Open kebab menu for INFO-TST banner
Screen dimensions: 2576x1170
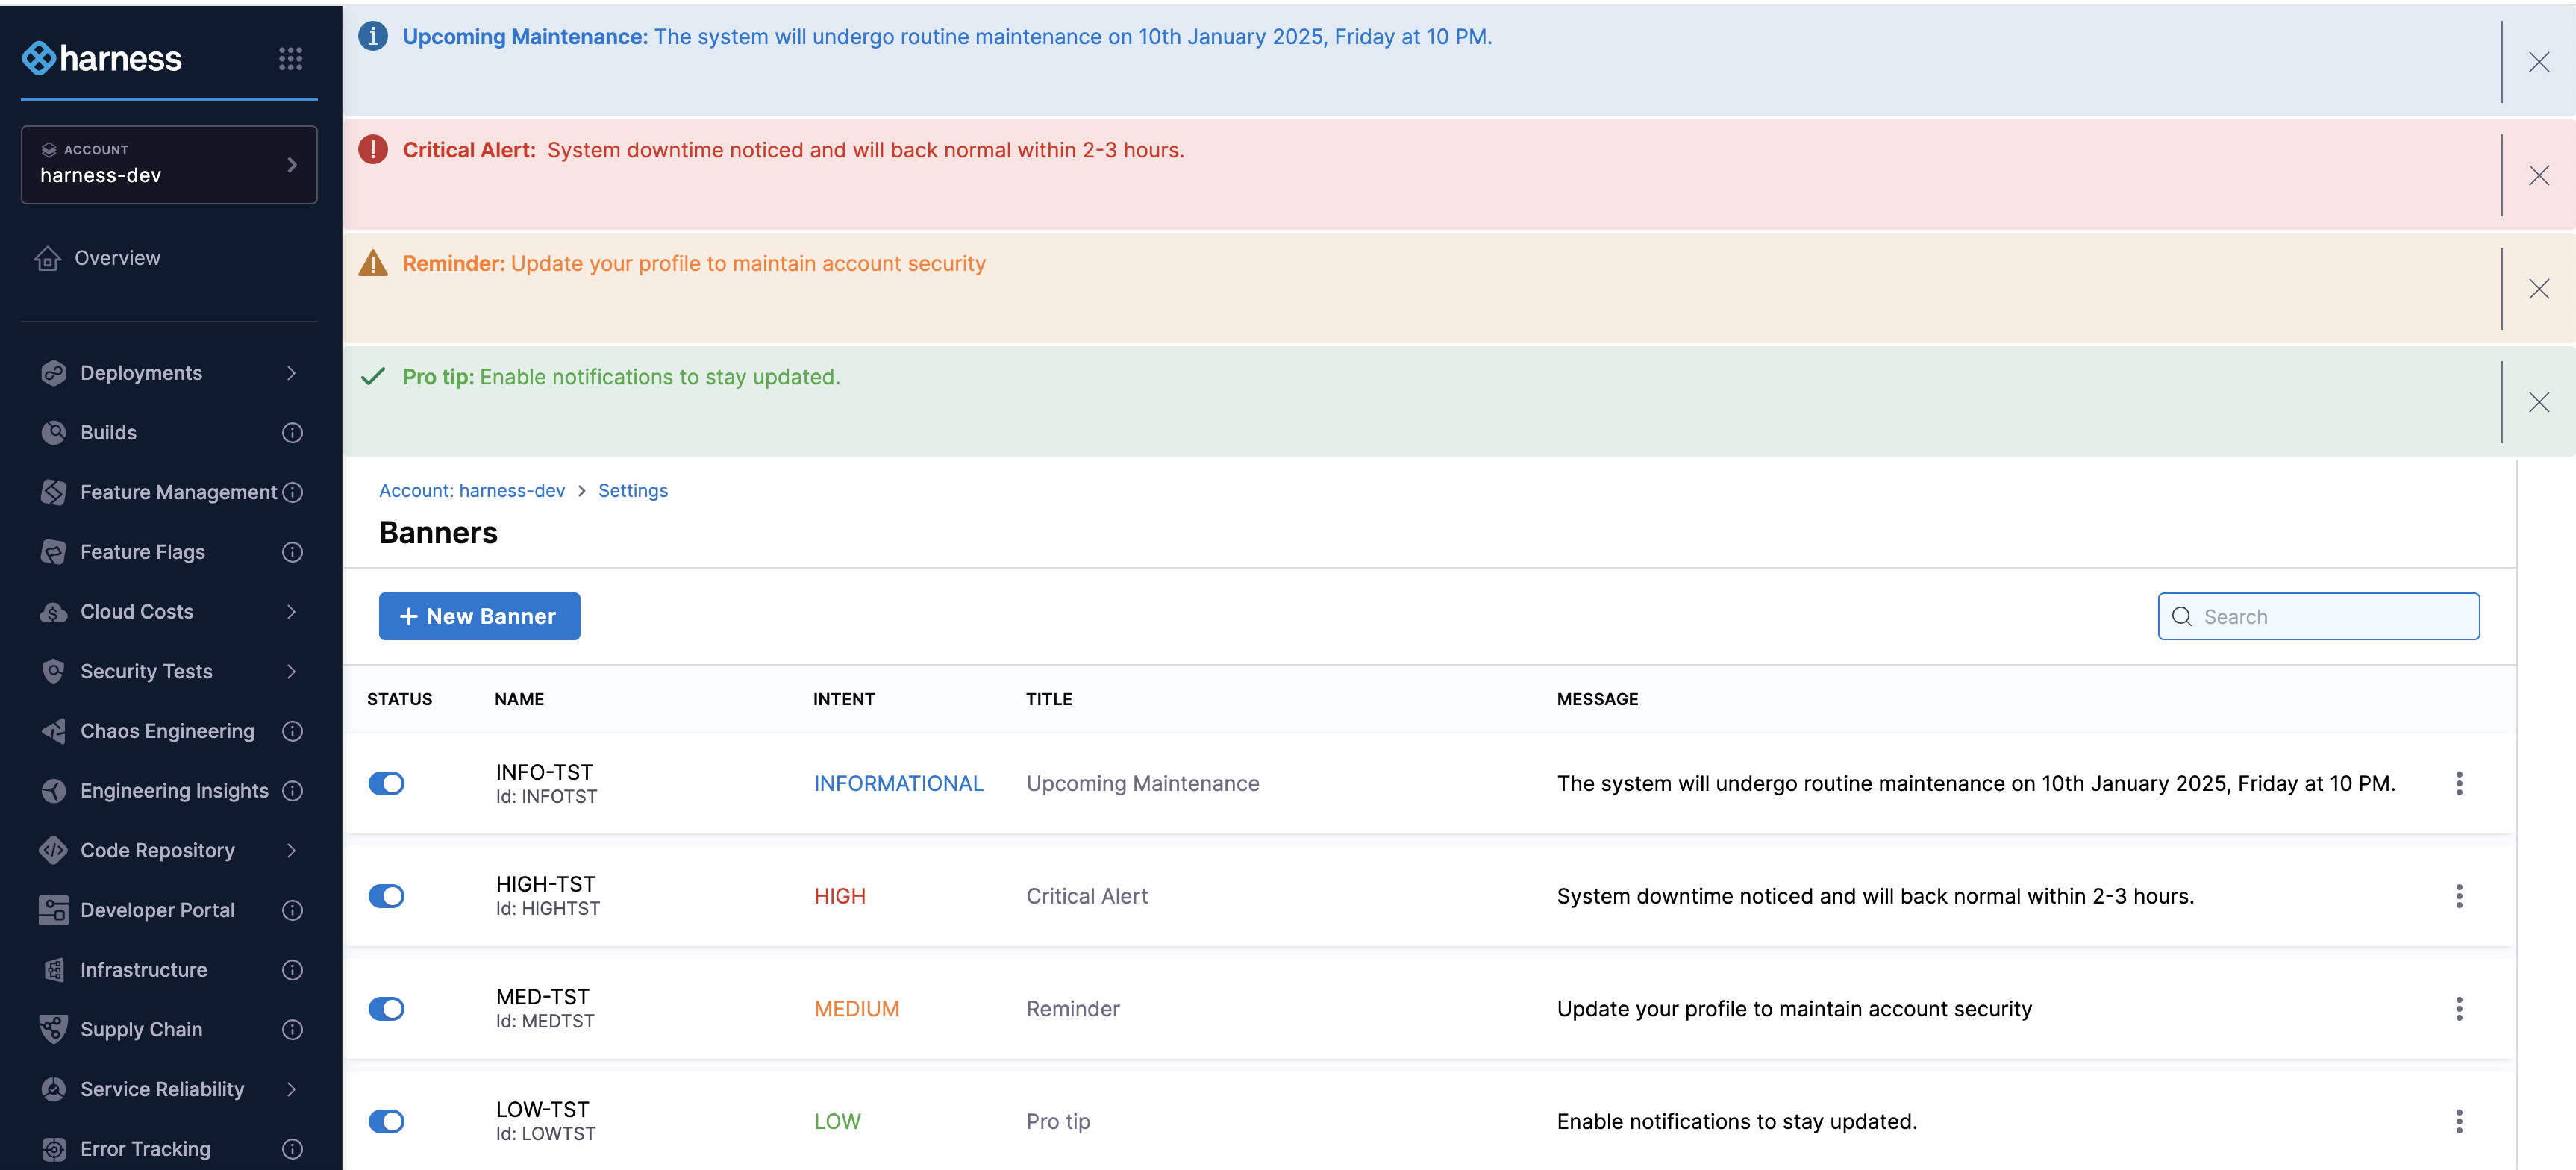pyautogui.click(x=2458, y=784)
